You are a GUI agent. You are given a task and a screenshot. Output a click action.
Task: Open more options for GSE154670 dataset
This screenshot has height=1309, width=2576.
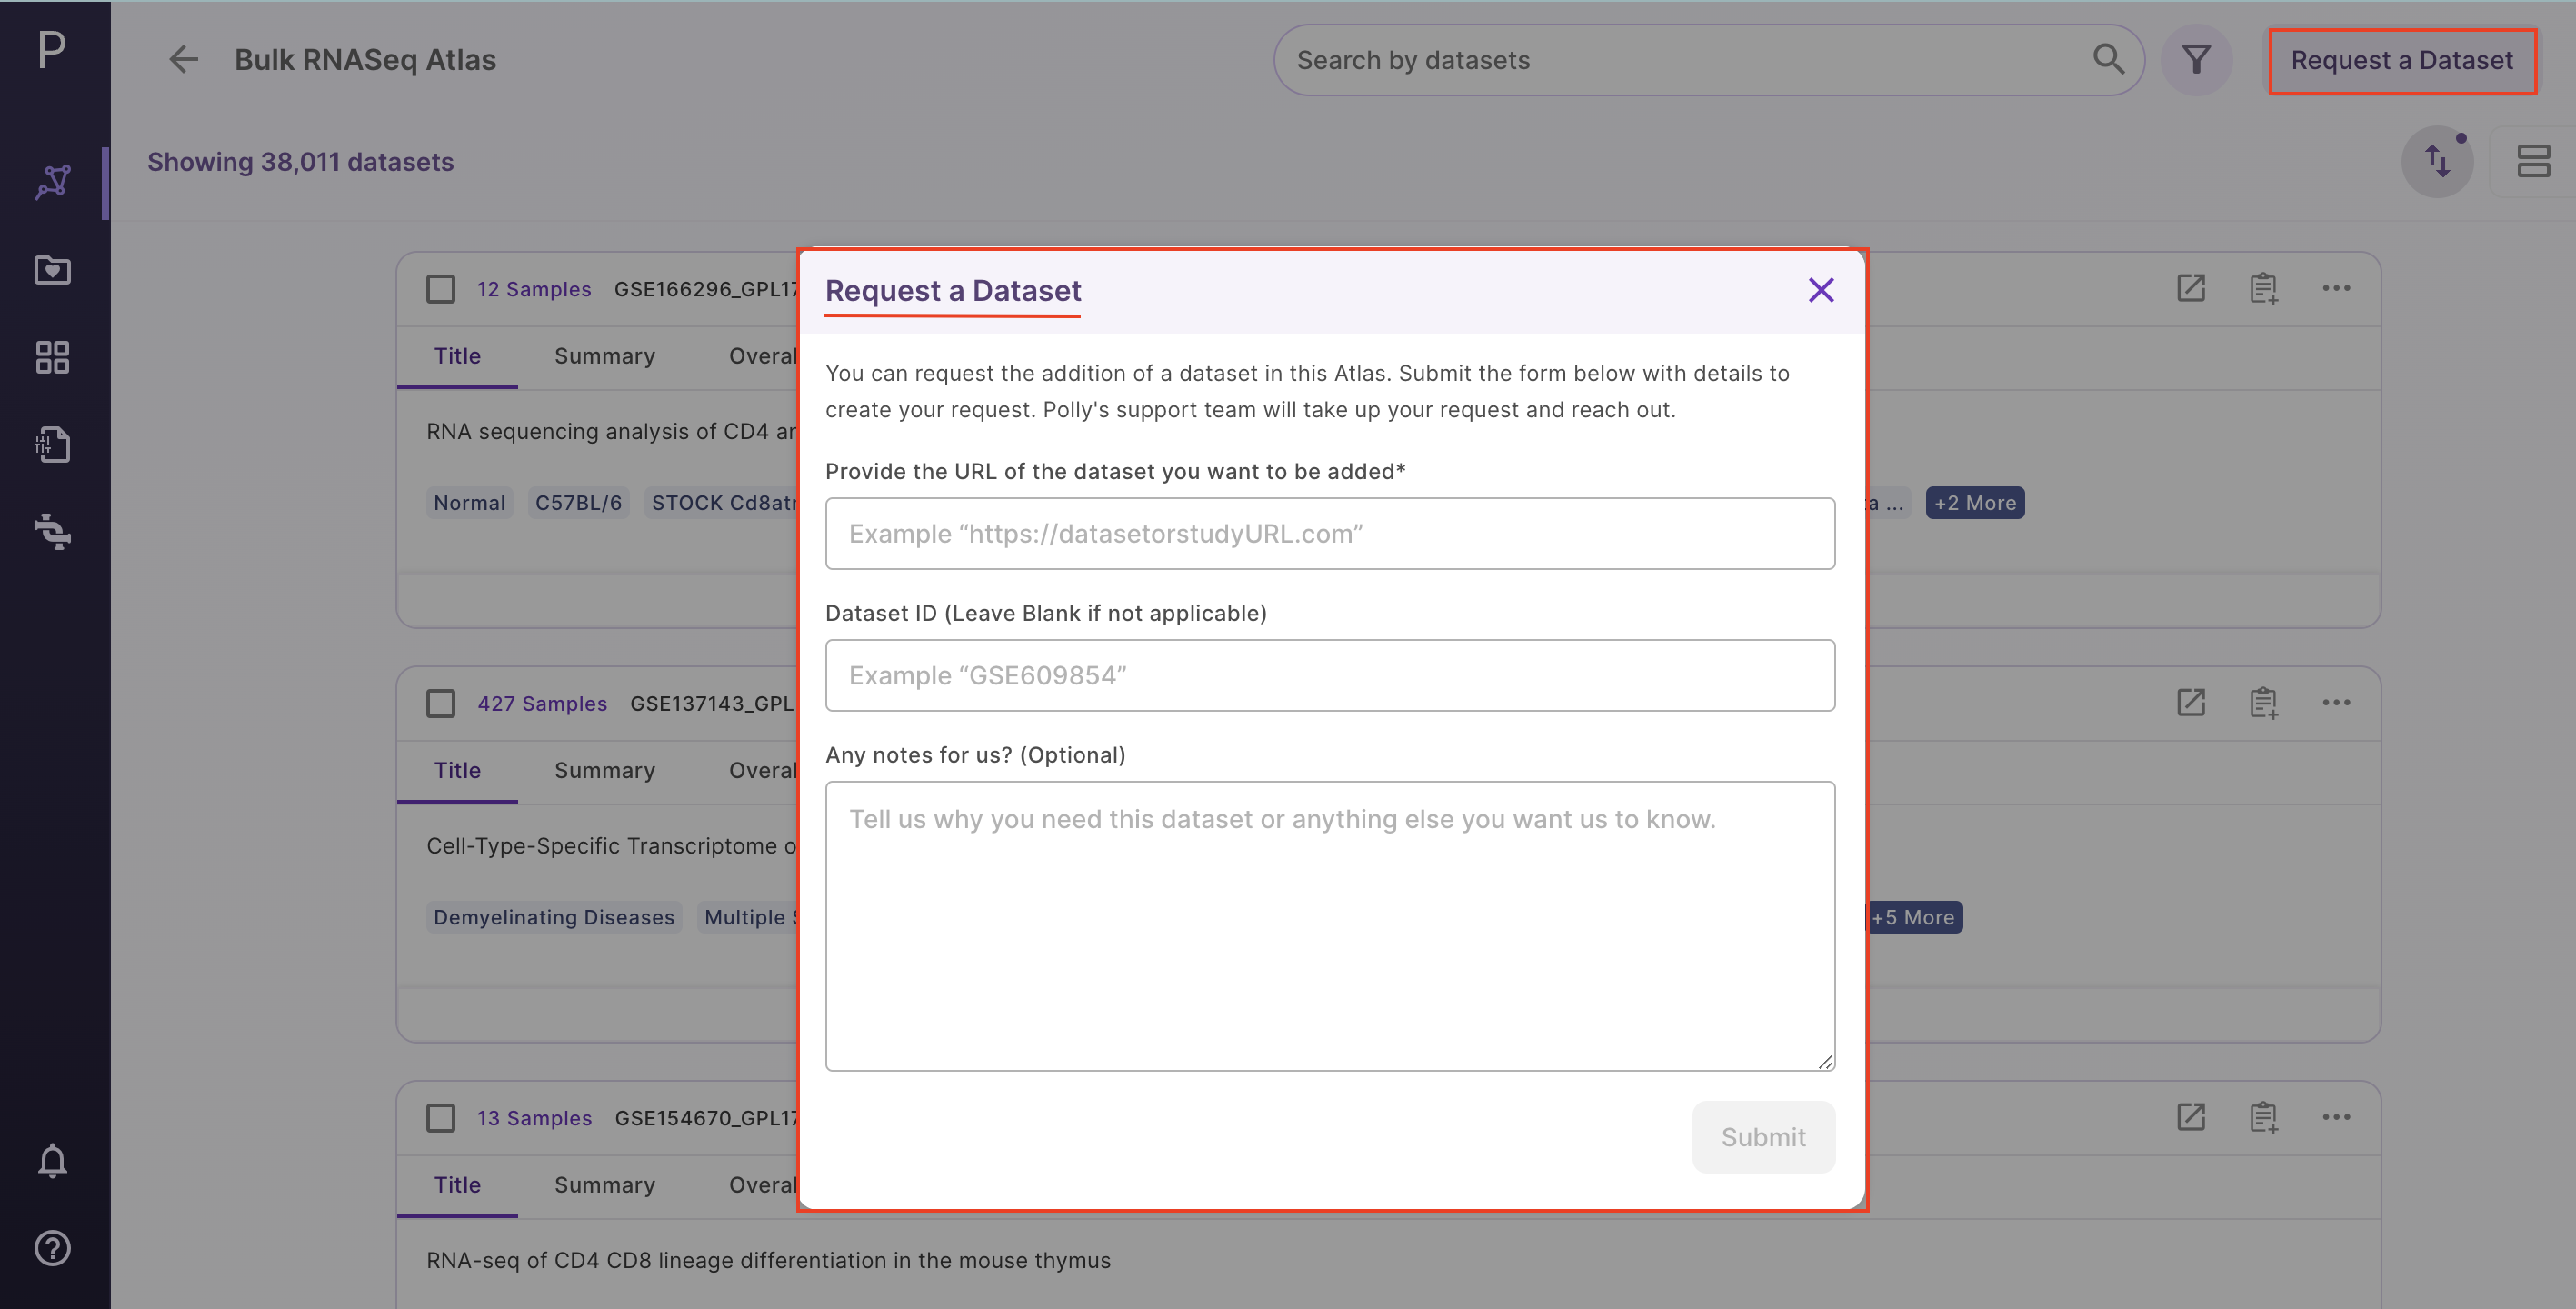point(2337,1117)
